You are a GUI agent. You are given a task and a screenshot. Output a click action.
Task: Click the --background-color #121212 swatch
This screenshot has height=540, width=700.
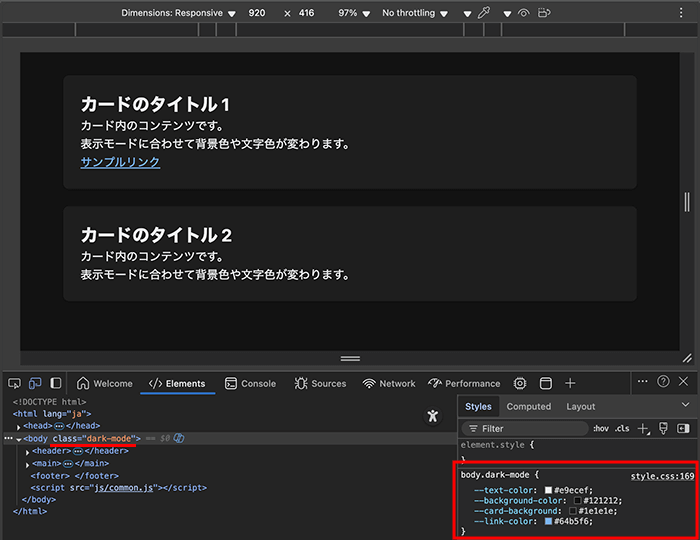point(577,501)
